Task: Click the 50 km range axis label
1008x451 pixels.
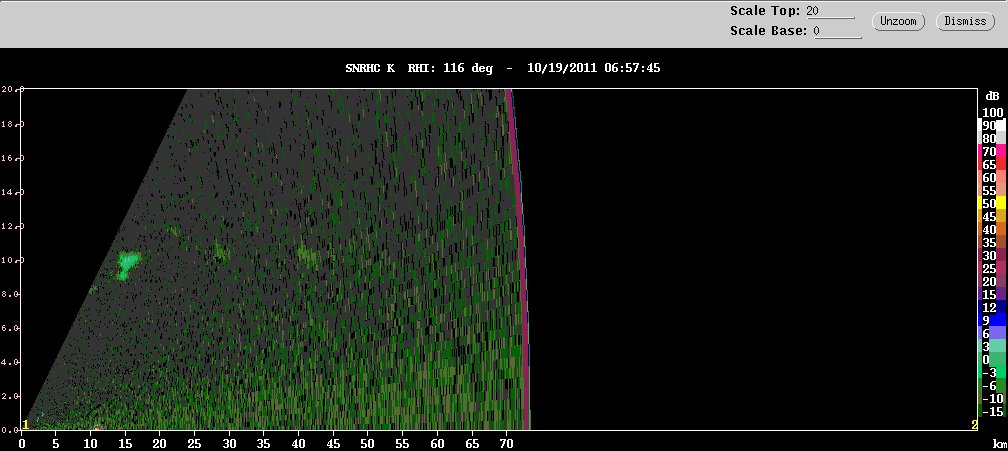Action: [368, 443]
